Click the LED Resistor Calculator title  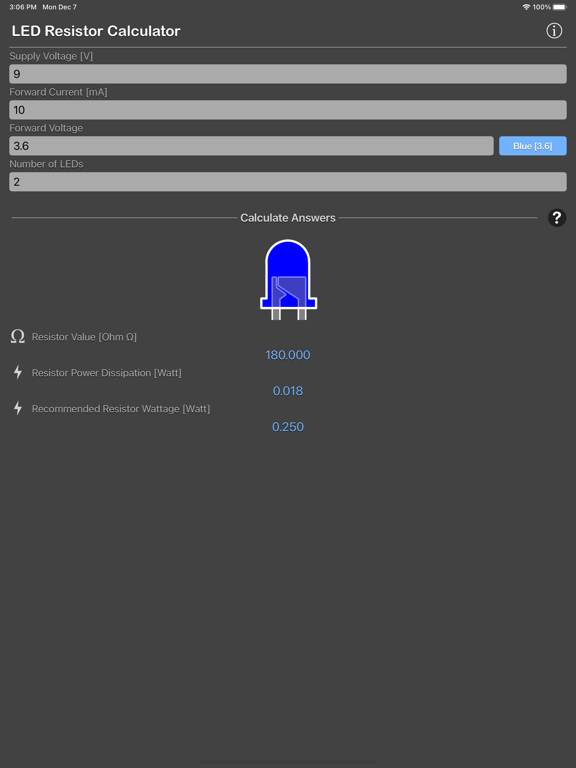[x=96, y=31]
